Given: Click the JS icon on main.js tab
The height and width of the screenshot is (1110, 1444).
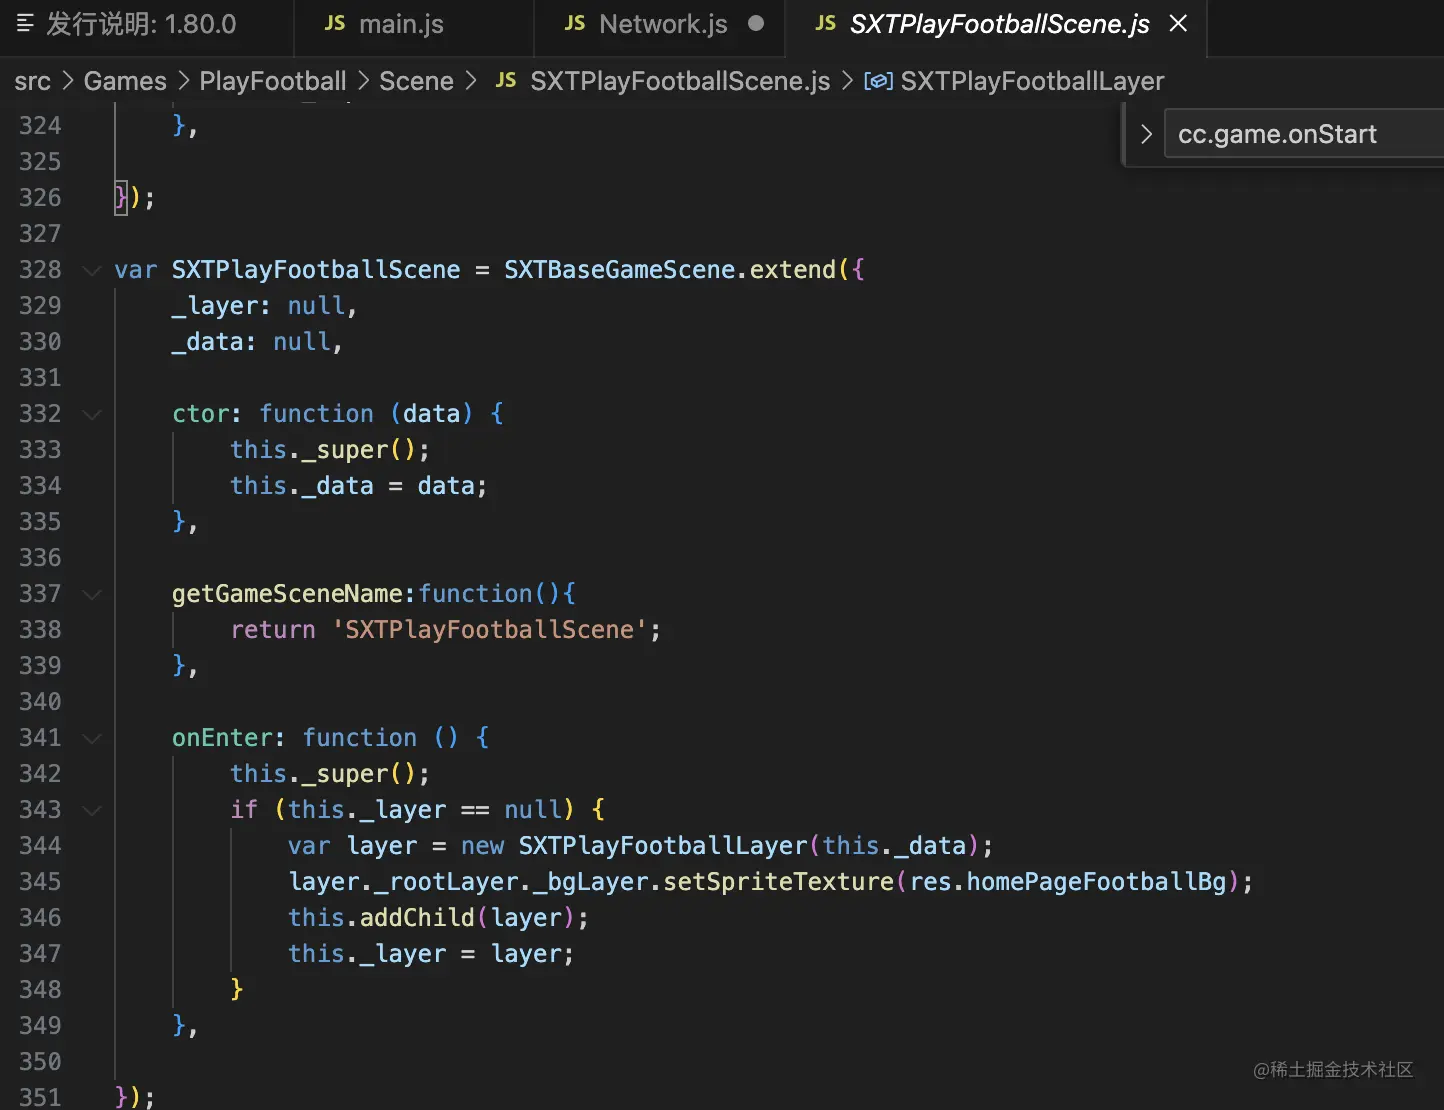Looking at the screenshot, I should point(334,23).
